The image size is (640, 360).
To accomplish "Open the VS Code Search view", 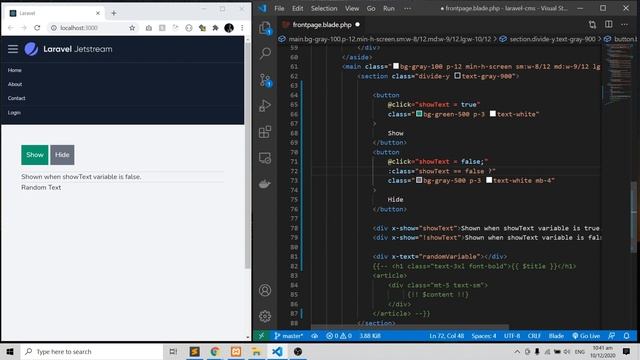I will click(x=265, y=53).
